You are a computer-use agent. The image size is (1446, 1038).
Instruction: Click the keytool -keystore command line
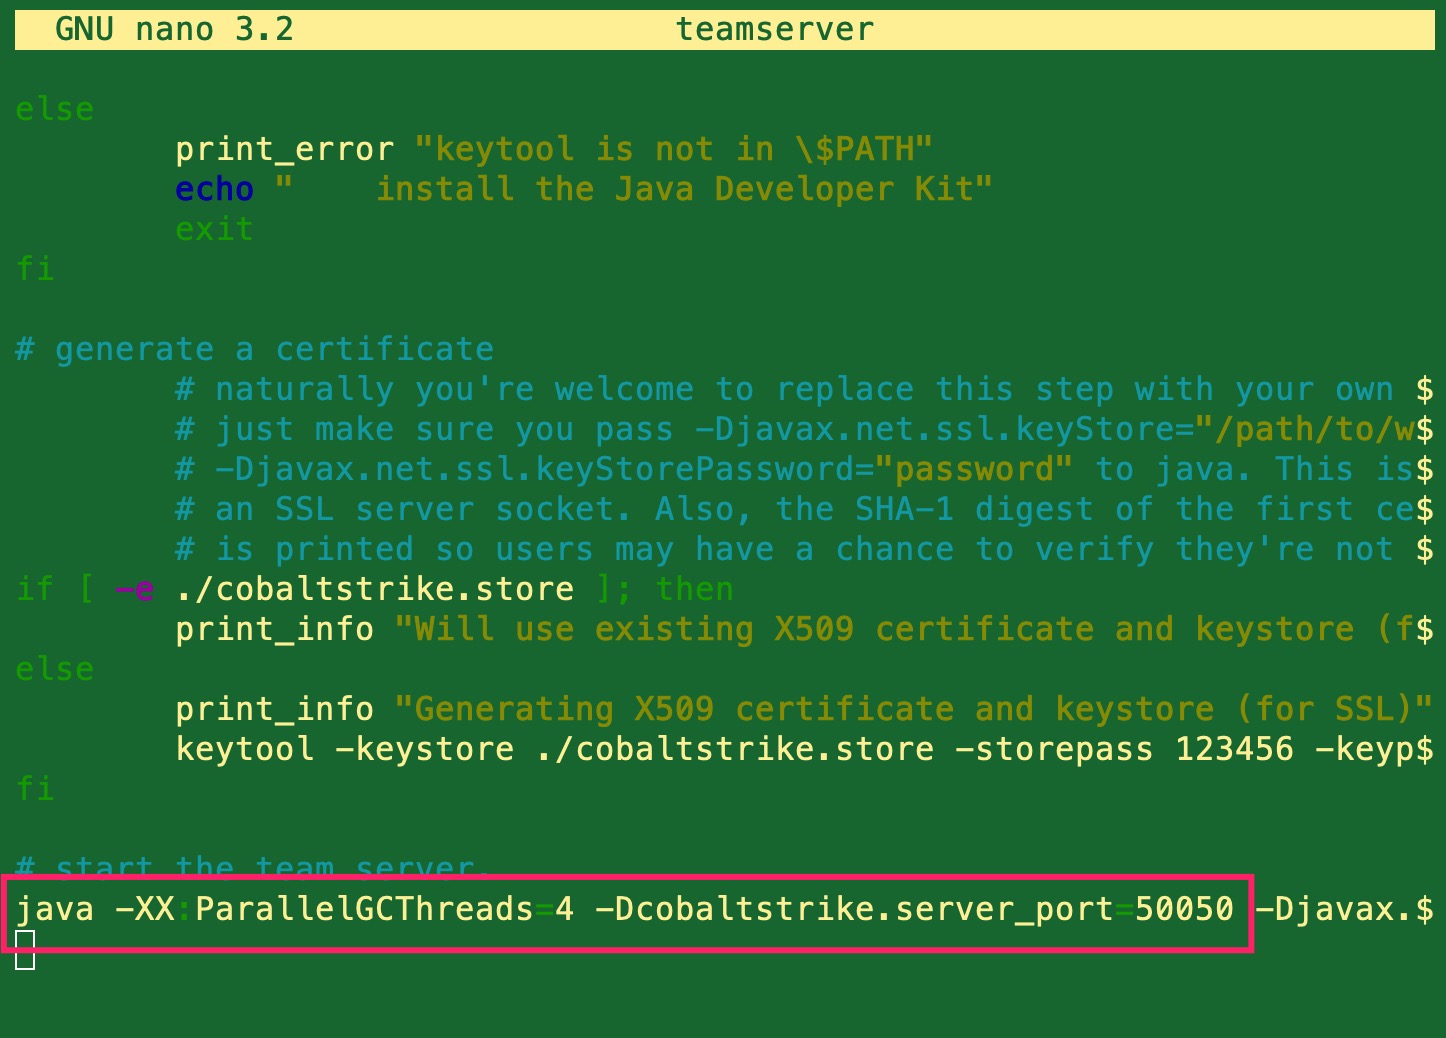(805, 749)
